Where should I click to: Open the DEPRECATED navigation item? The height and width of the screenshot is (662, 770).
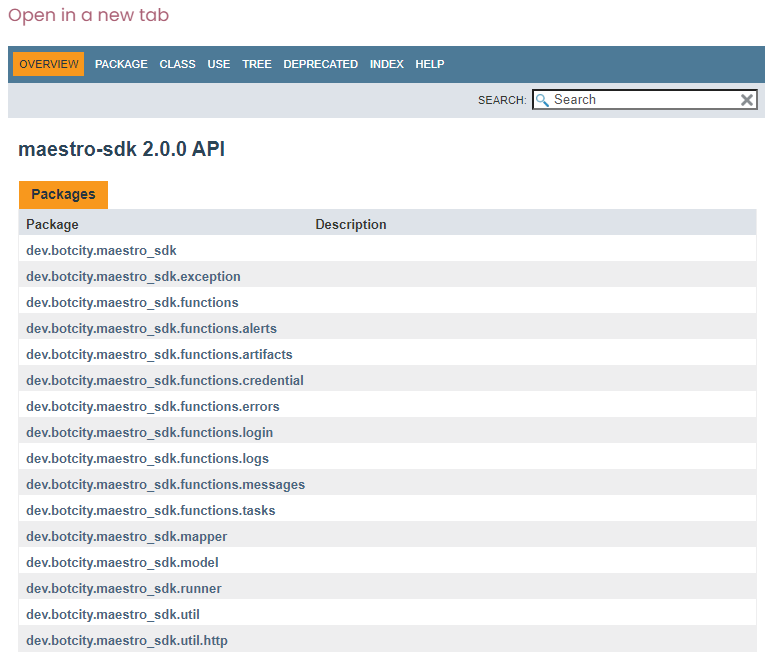pyautogui.click(x=320, y=64)
